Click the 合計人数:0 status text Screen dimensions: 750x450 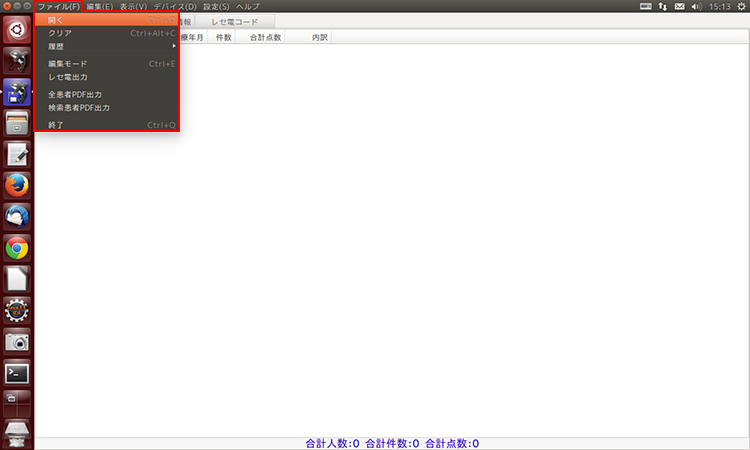coord(332,443)
